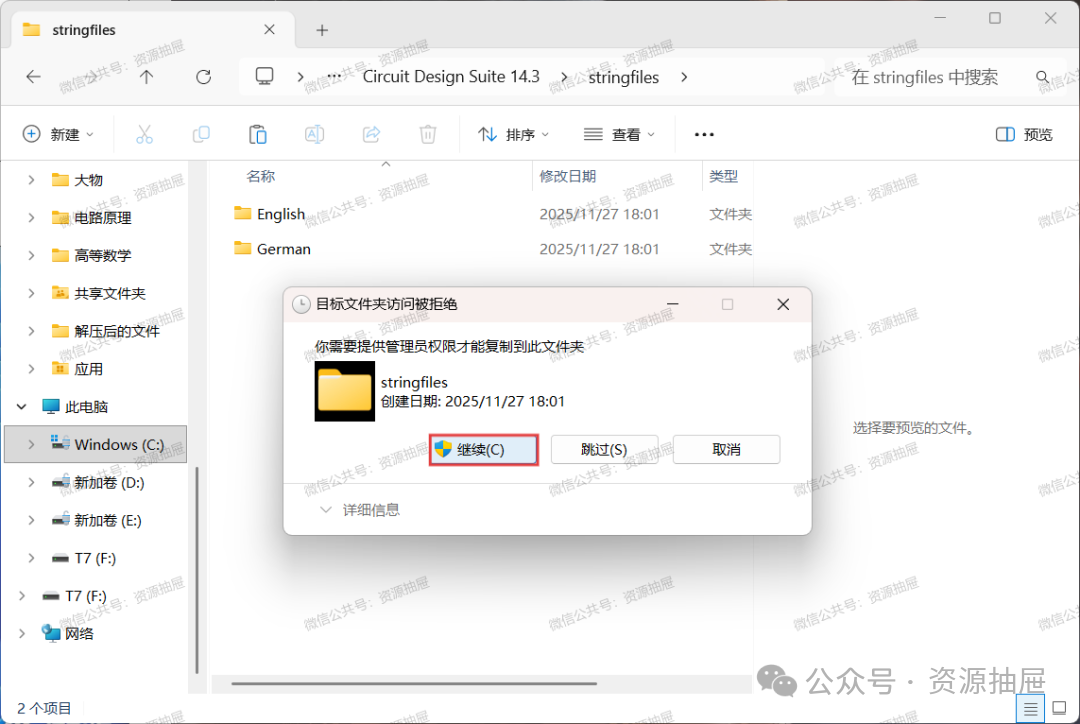Click the horizontal scrollbar of file list
Image resolution: width=1080 pixels, height=724 pixels.
click(x=414, y=683)
